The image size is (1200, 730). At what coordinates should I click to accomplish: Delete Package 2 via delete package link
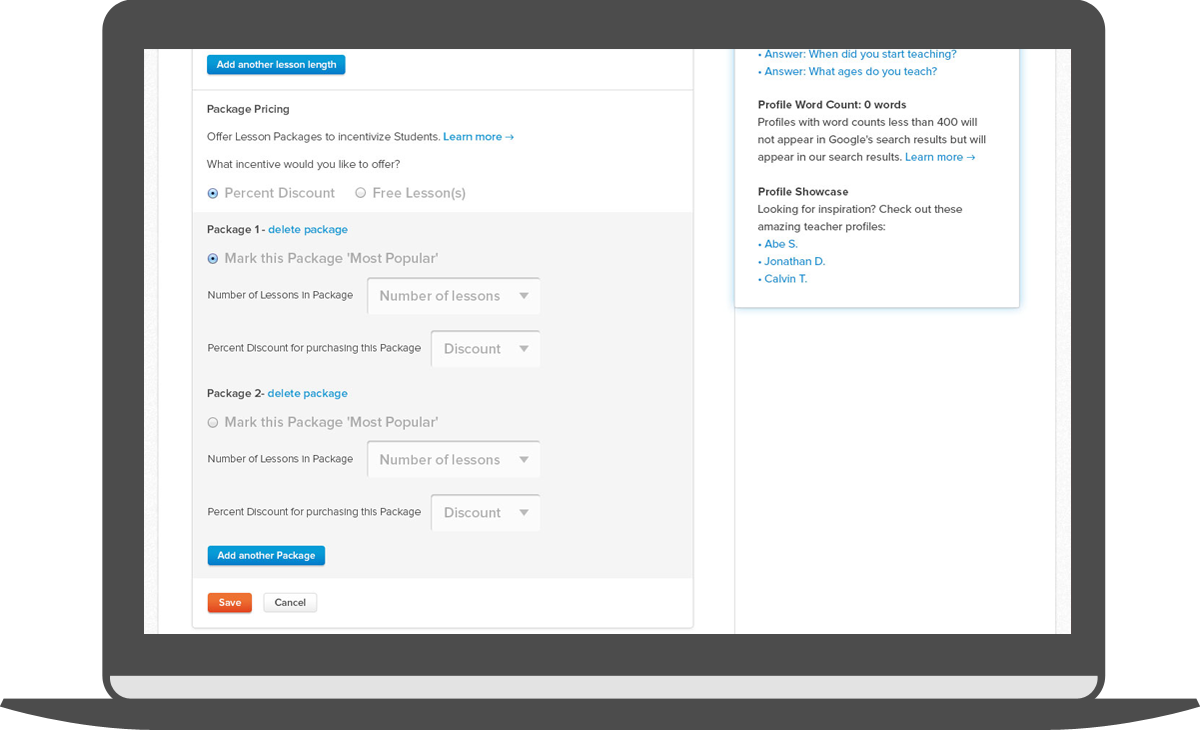point(308,394)
